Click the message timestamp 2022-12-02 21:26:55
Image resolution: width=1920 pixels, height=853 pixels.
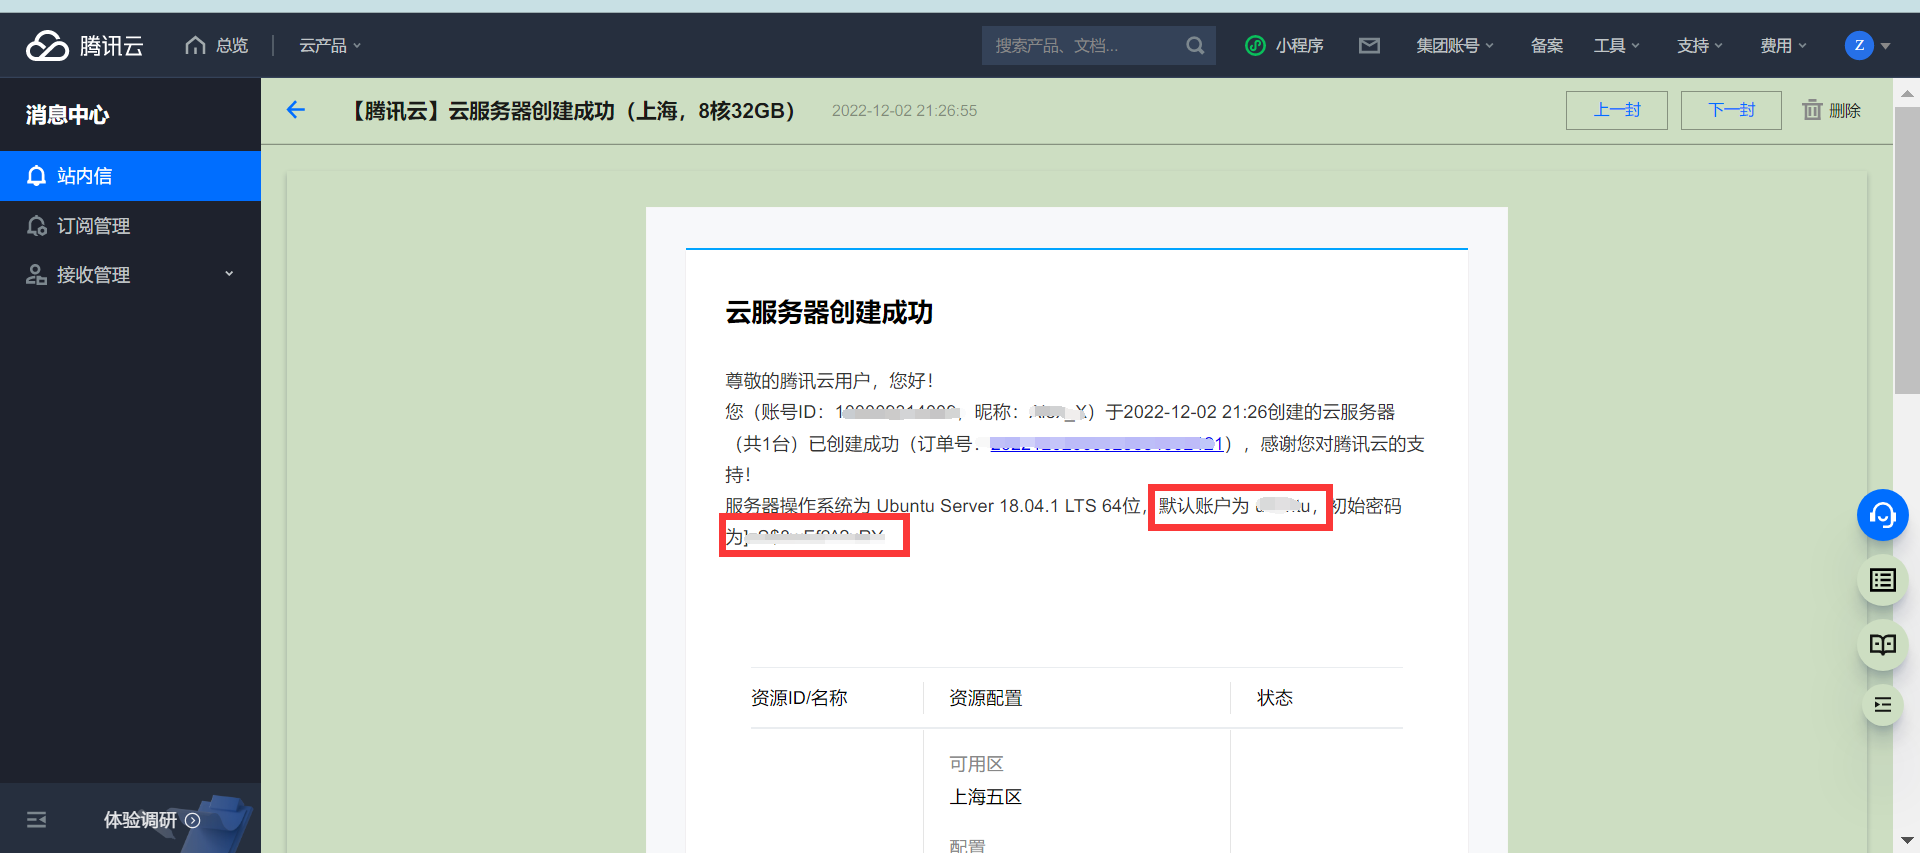pos(904,111)
